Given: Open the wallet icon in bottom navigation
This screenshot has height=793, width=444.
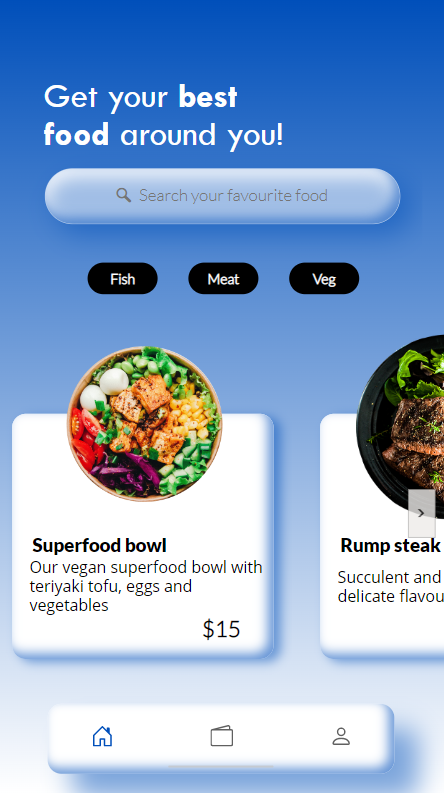Looking at the screenshot, I should point(221,736).
